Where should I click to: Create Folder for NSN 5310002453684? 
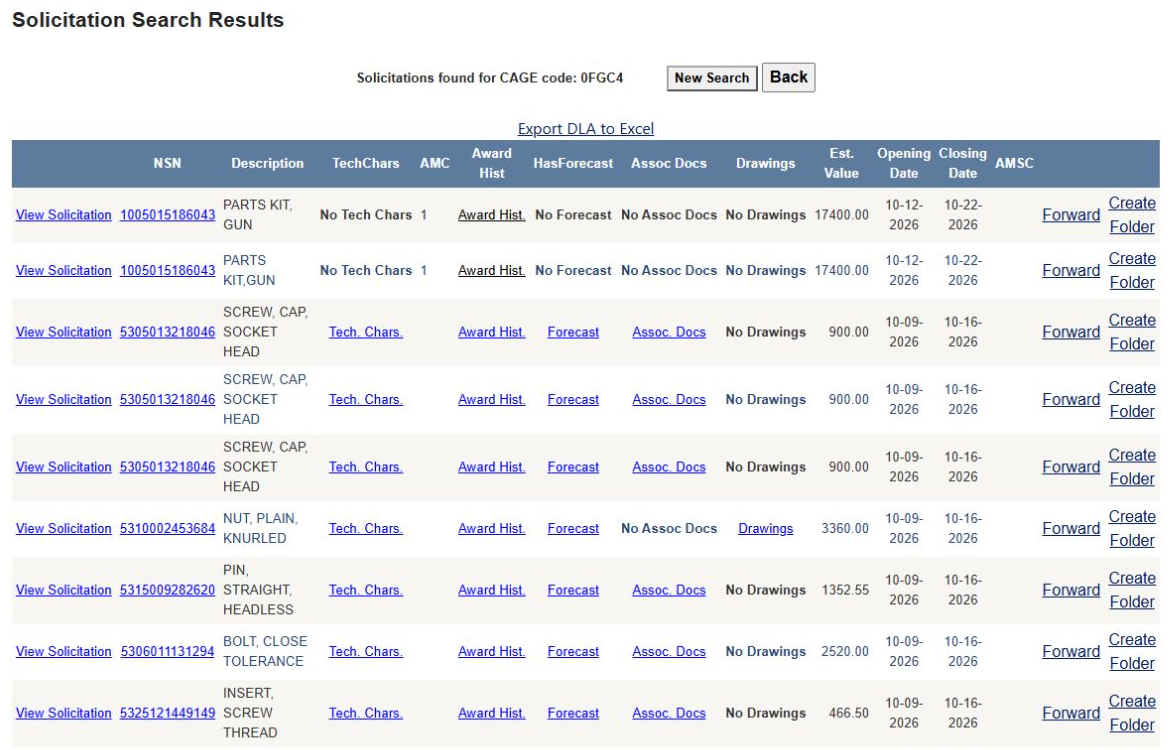click(1132, 528)
